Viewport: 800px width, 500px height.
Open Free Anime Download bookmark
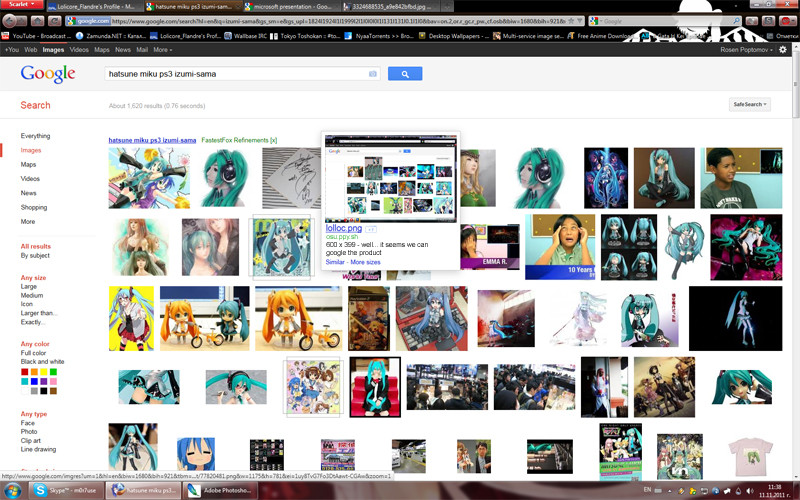tap(603, 36)
